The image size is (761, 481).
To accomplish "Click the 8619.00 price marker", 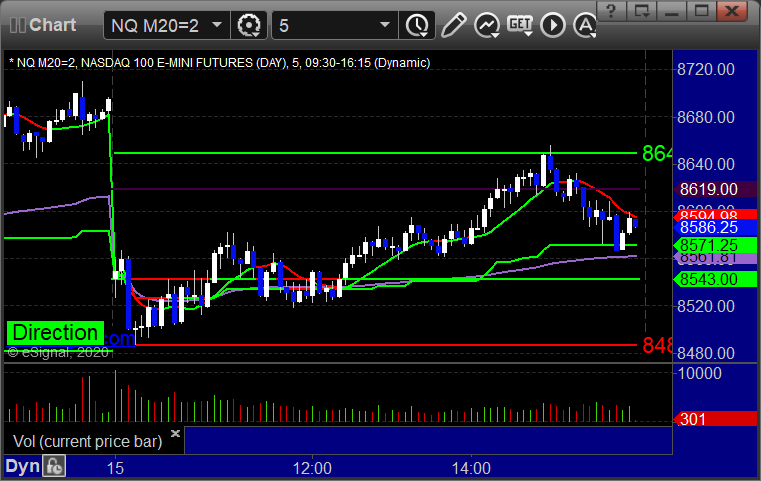I will tap(714, 189).
